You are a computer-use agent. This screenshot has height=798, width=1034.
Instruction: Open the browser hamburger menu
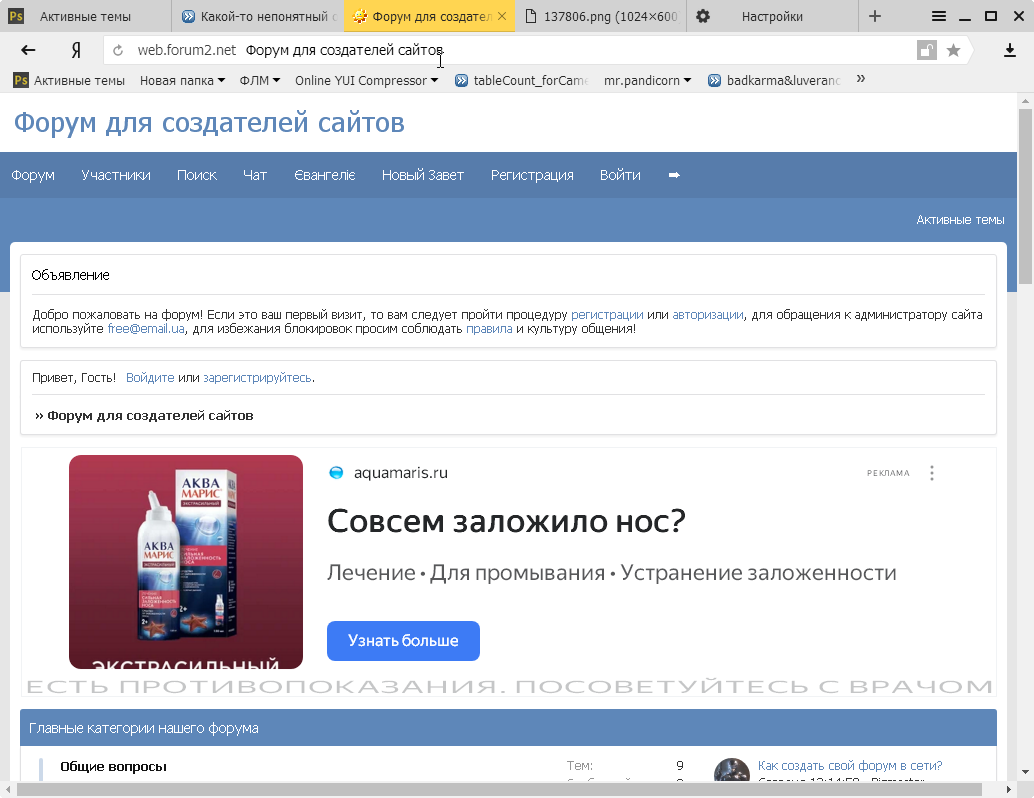click(x=939, y=16)
